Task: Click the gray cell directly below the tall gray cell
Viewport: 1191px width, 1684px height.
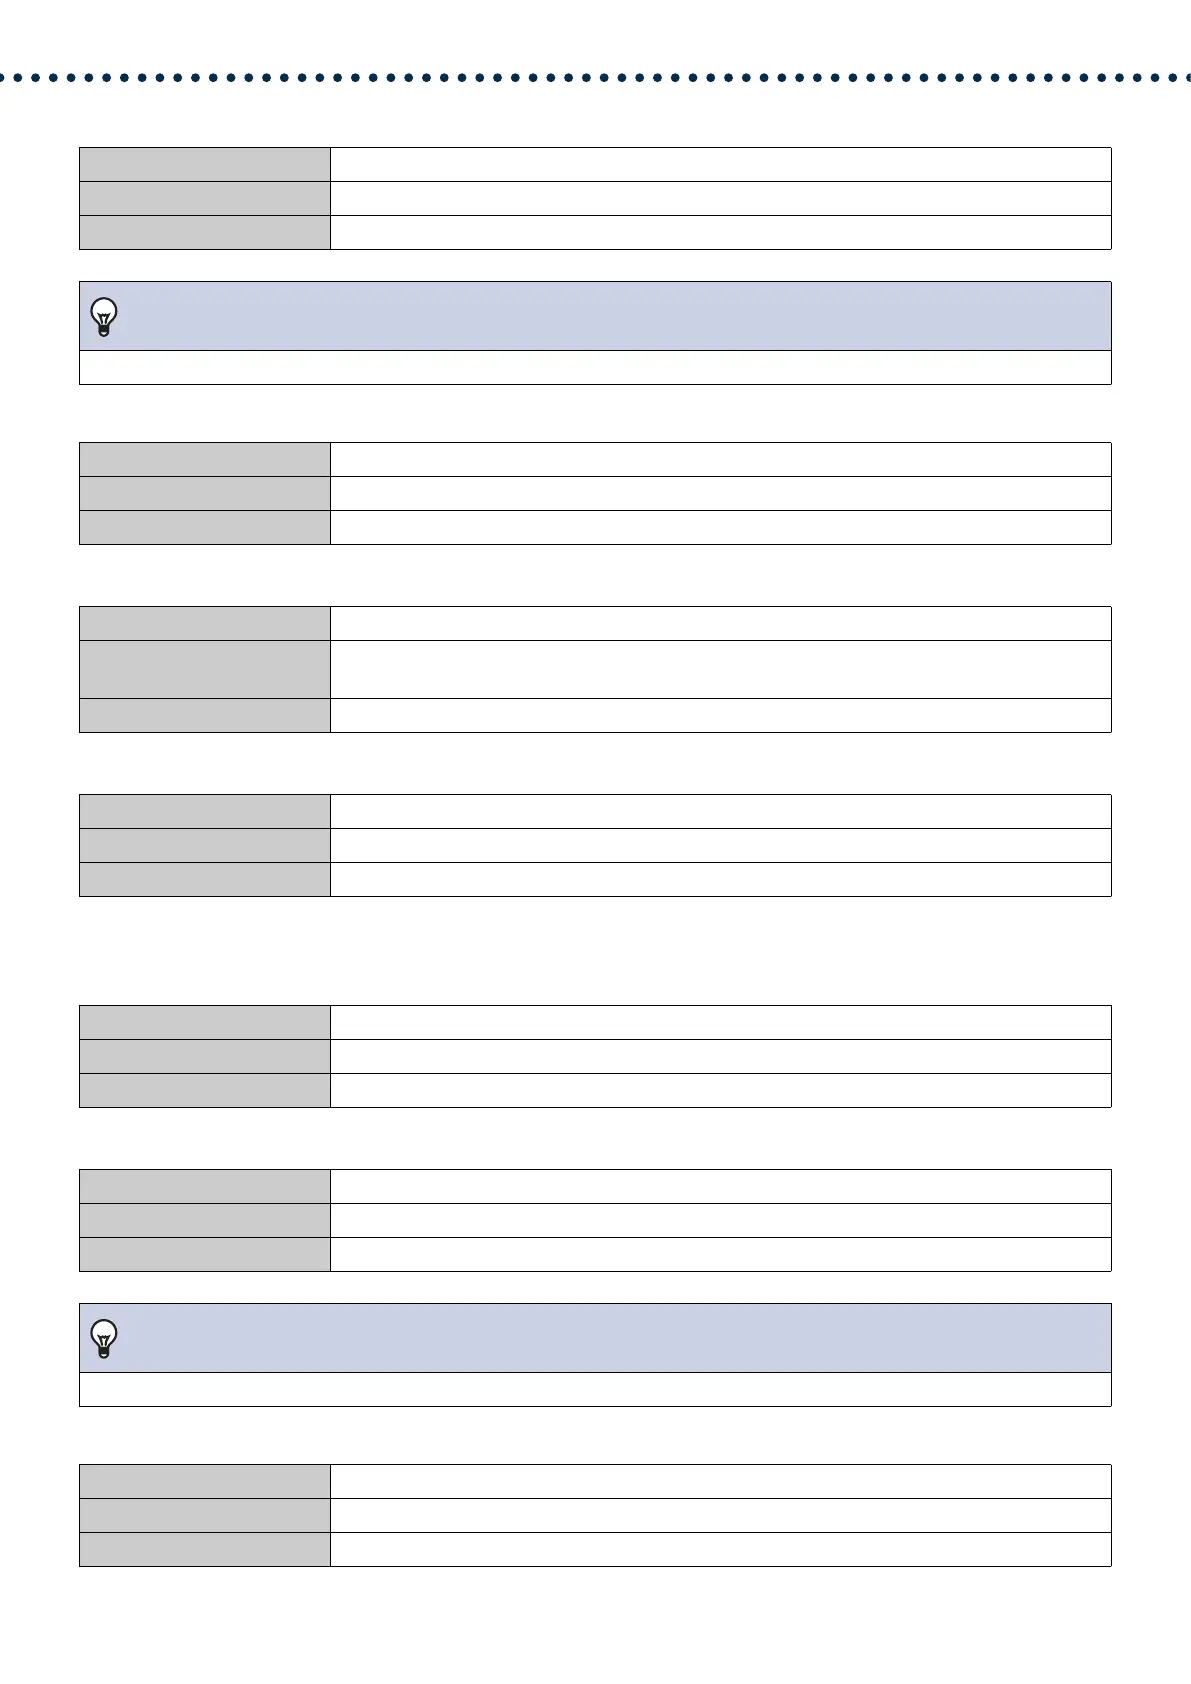Action: click(205, 715)
